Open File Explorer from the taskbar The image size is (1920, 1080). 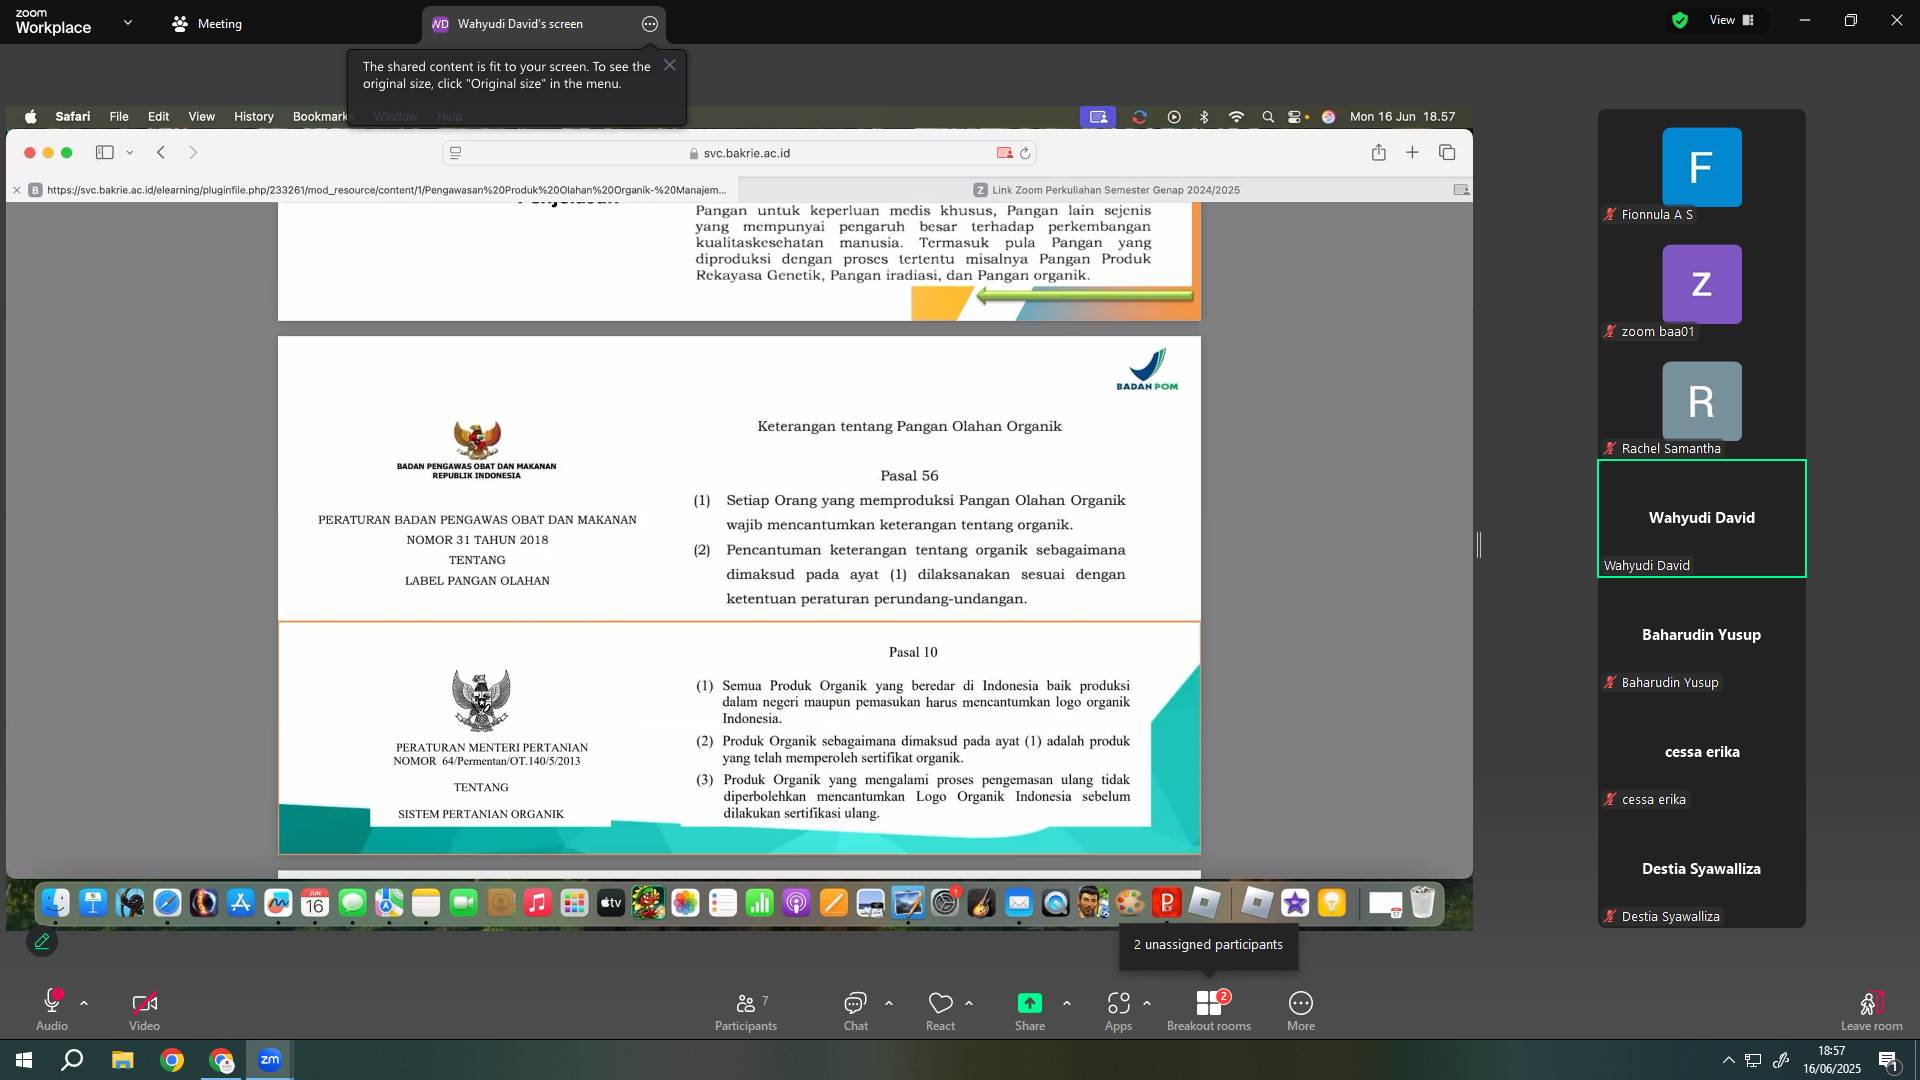point(122,1060)
